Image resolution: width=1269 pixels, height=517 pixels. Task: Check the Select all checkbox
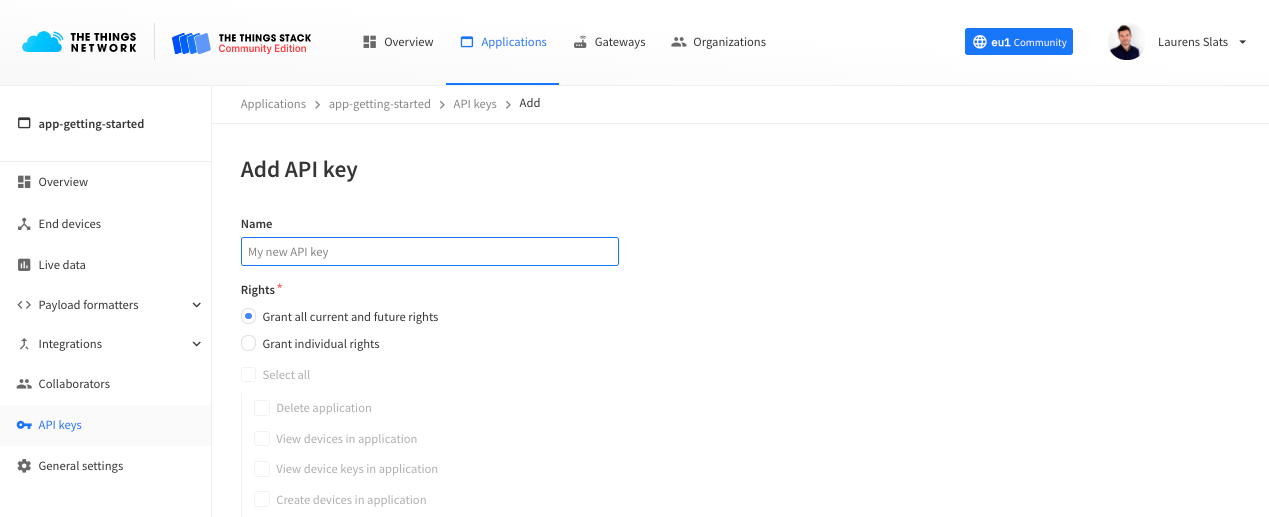tap(249, 374)
